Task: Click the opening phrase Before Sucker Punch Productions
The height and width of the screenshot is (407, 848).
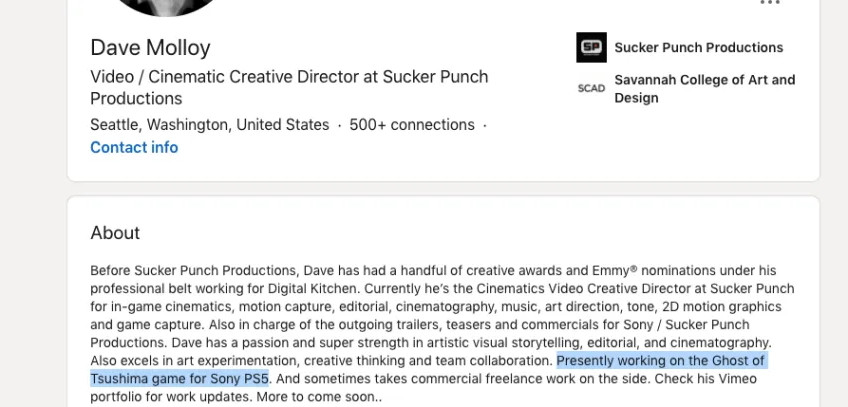Action: [194, 271]
